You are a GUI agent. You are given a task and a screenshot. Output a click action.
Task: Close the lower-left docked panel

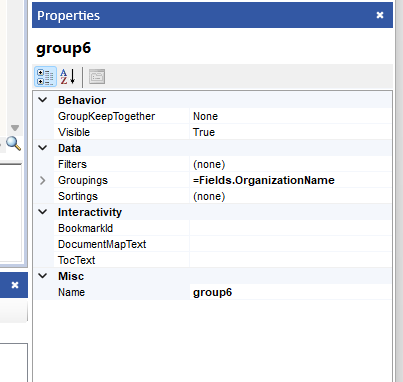click(x=15, y=285)
